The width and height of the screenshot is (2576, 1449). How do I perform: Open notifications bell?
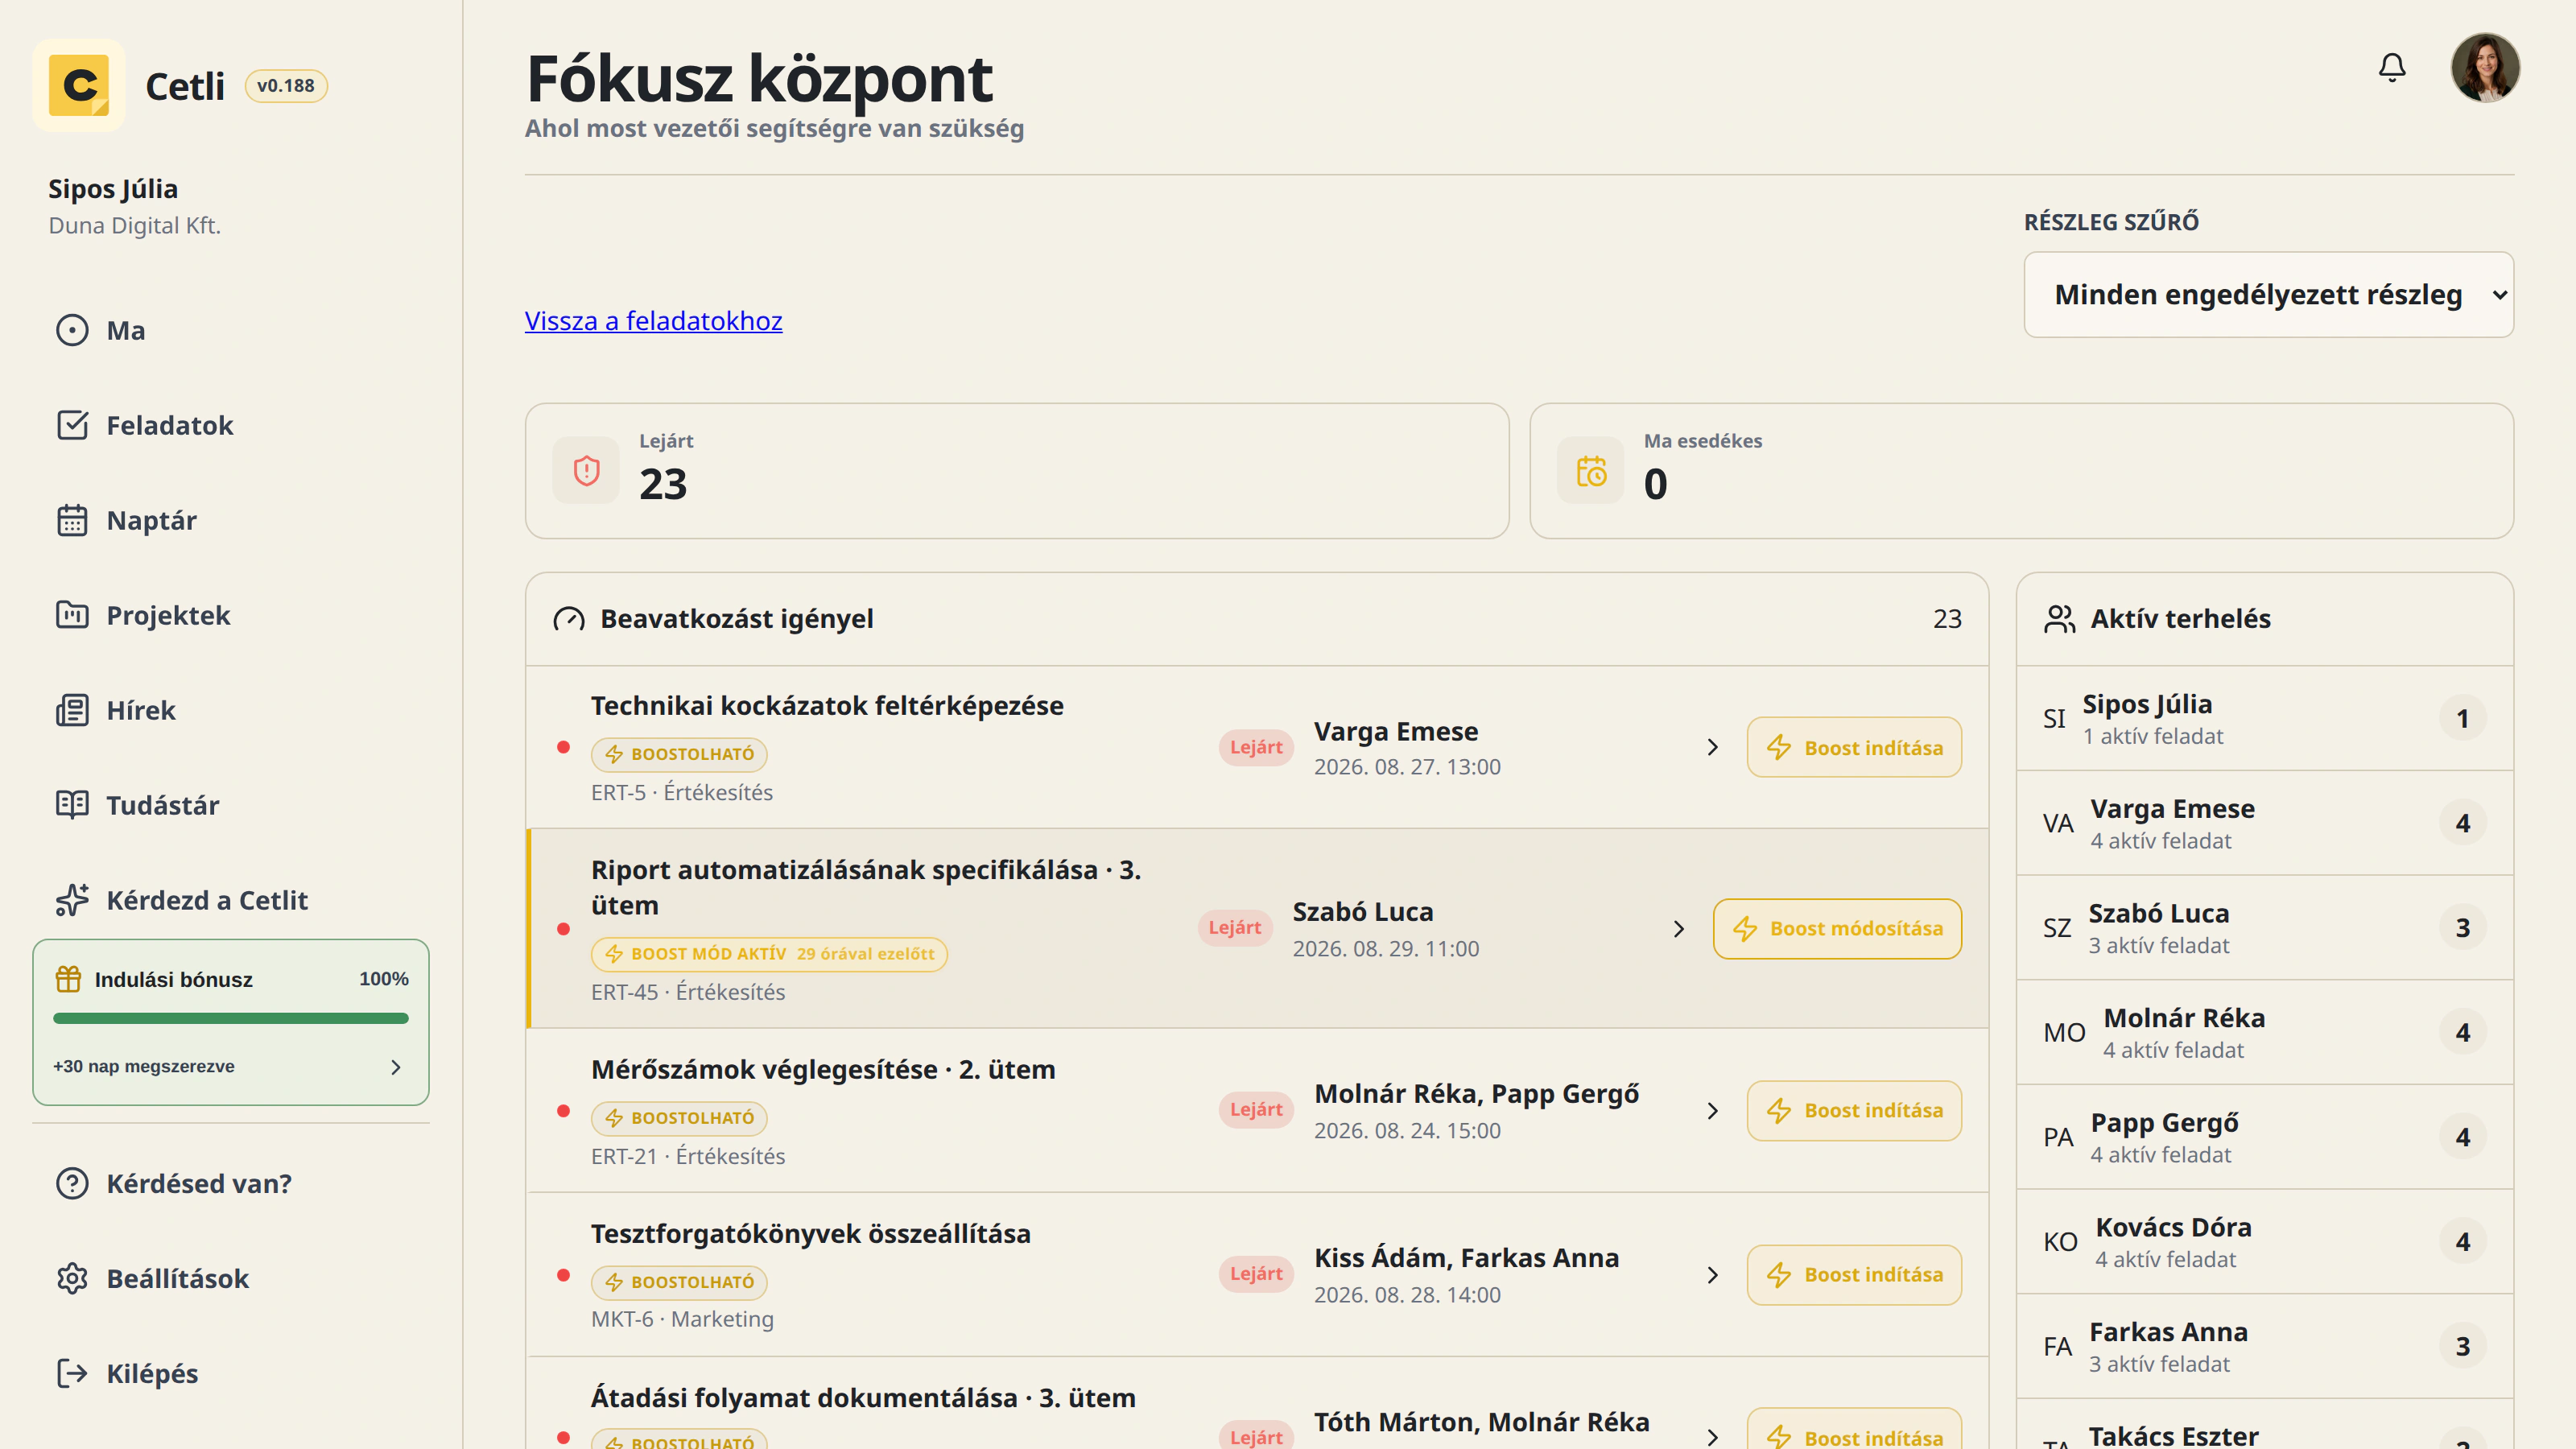(x=2391, y=67)
